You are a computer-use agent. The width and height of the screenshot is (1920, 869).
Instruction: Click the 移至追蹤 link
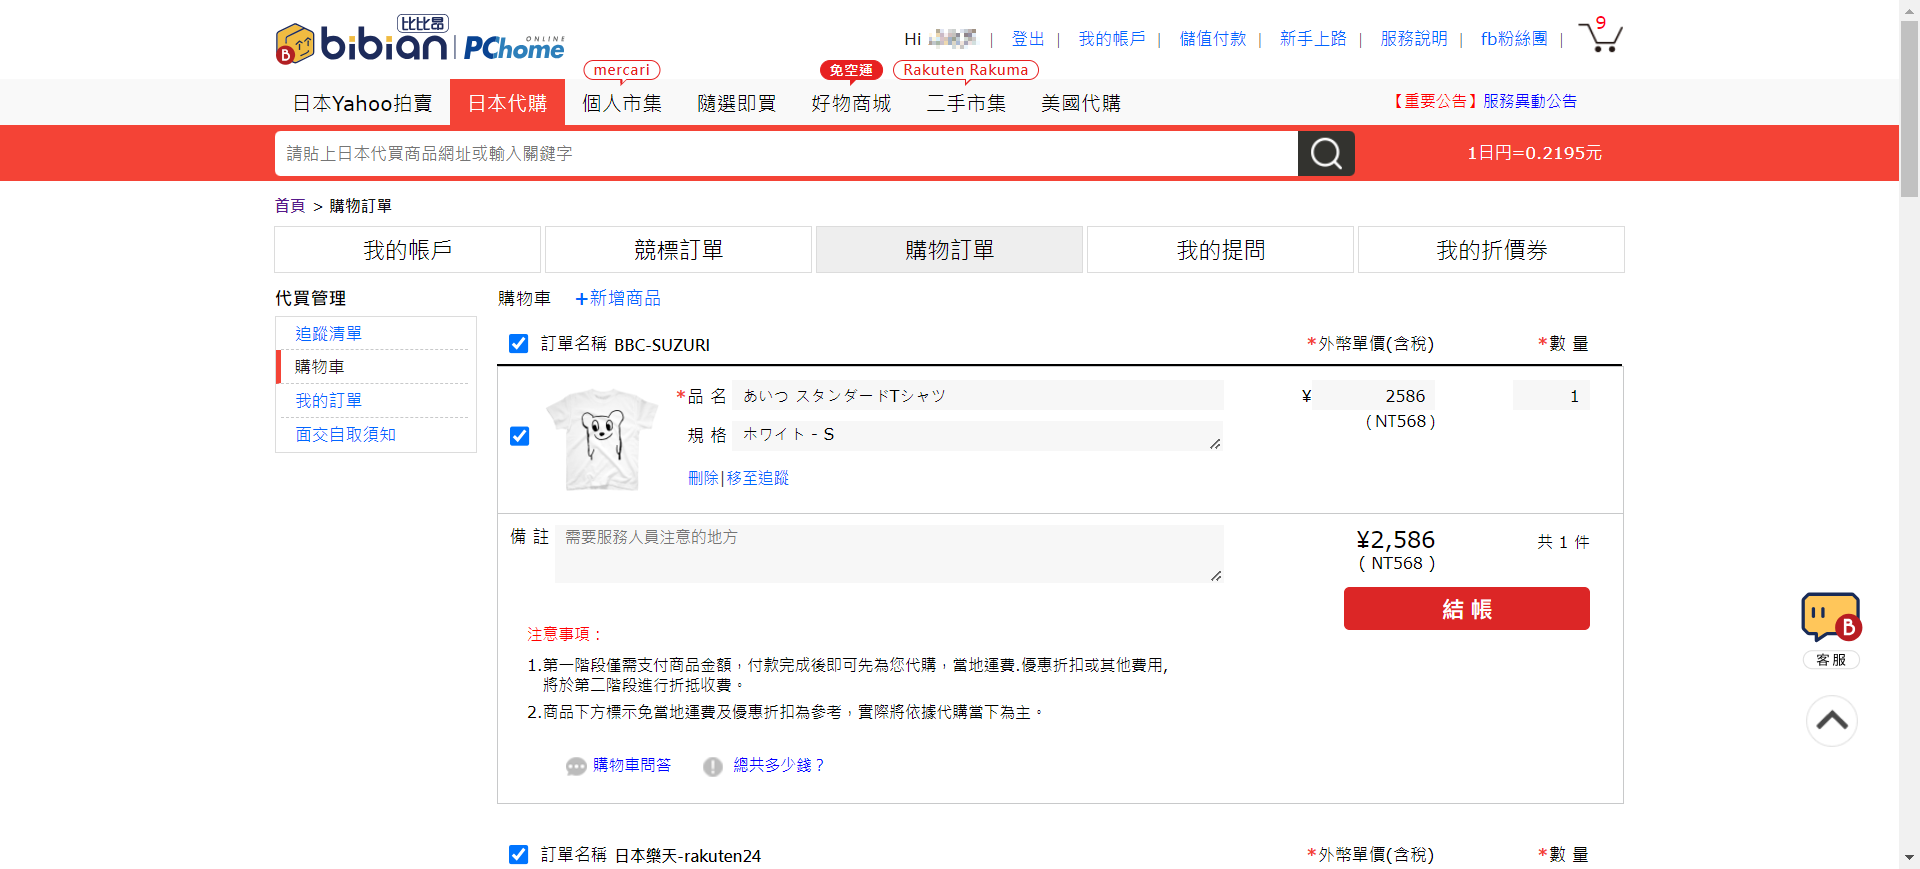(757, 478)
